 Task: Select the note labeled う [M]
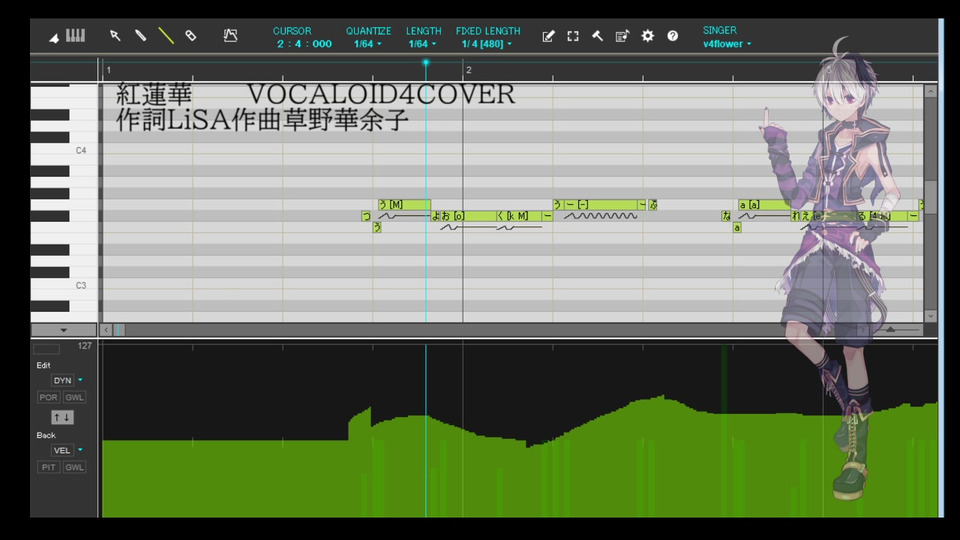(405, 204)
